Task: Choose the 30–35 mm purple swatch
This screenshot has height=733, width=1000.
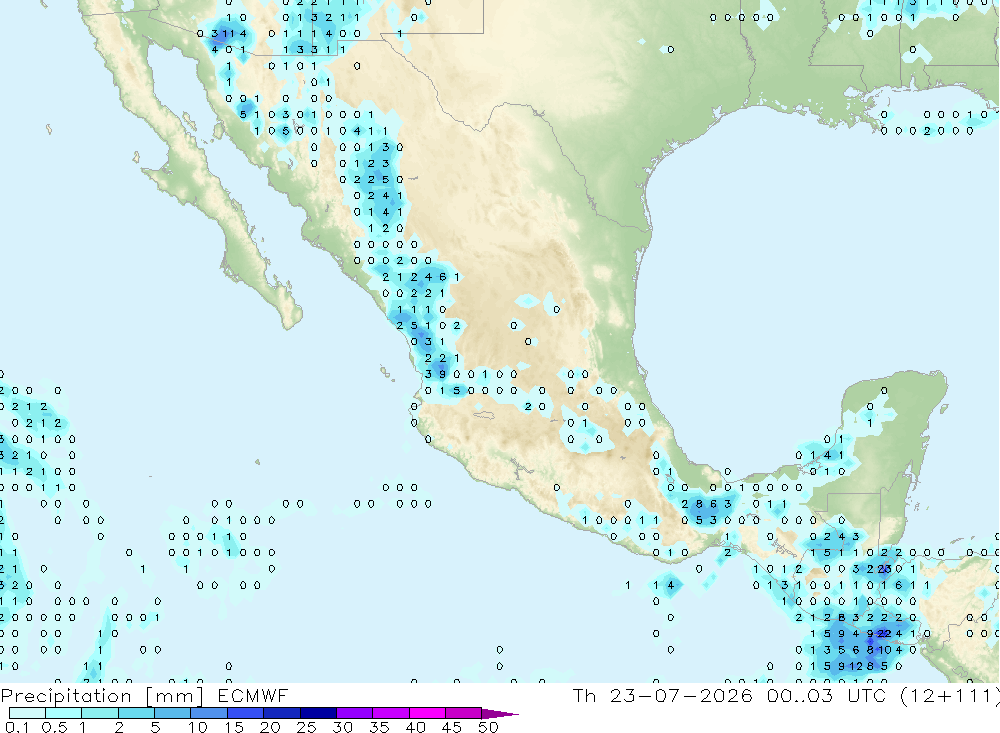Action: click(x=355, y=713)
